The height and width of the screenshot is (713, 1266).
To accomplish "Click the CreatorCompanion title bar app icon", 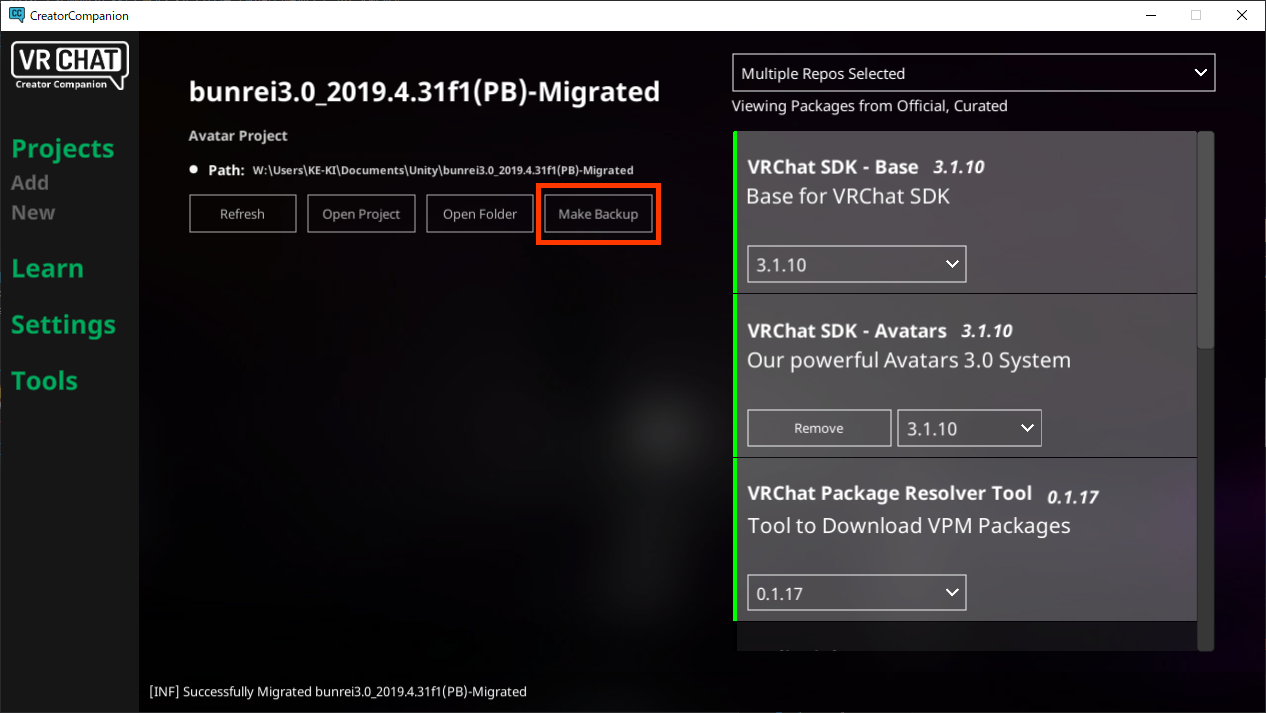I will click(x=16, y=15).
